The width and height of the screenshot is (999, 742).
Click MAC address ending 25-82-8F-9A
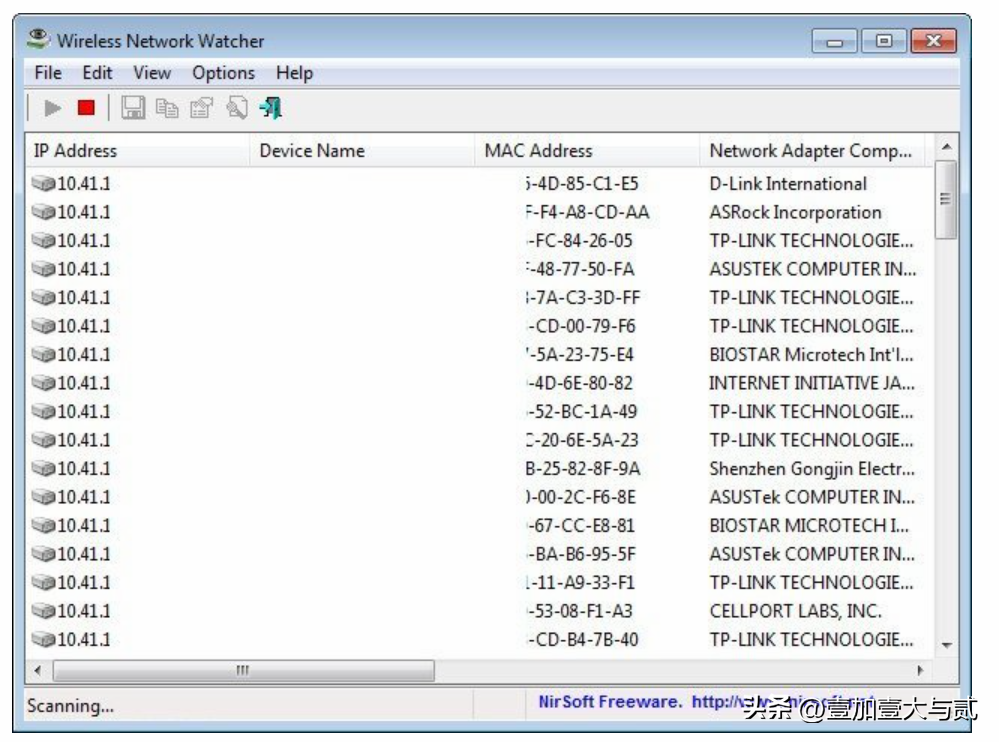(582, 468)
